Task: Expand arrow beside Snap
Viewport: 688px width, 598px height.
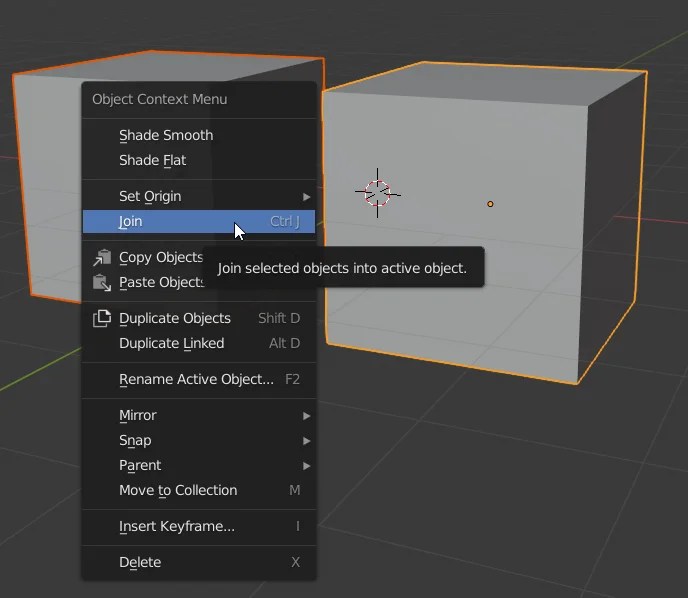Action: (307, 440)
